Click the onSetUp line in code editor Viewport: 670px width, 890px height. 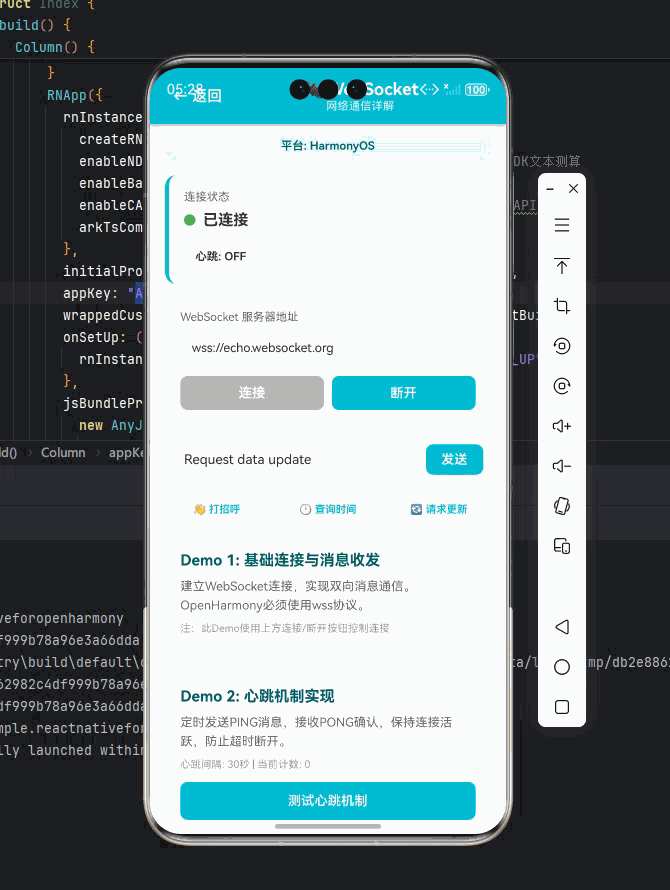(x=103, y=337)
